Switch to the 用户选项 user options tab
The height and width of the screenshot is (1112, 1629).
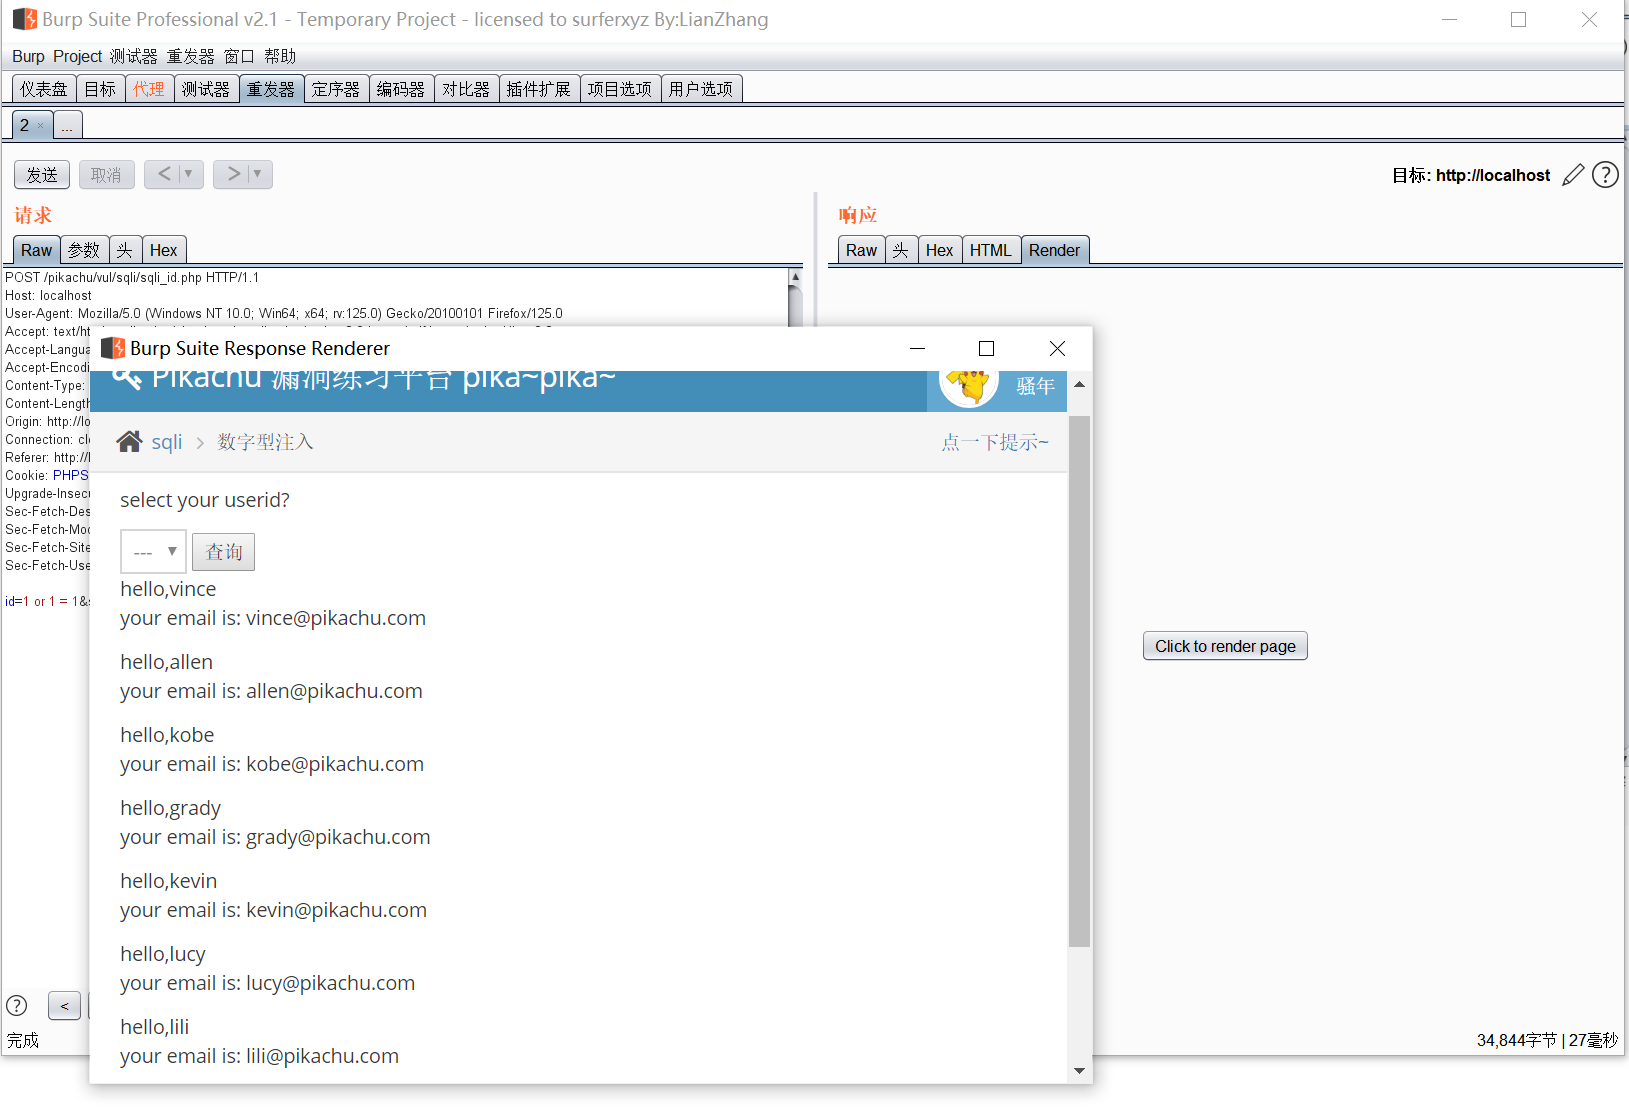click(701, 89)
